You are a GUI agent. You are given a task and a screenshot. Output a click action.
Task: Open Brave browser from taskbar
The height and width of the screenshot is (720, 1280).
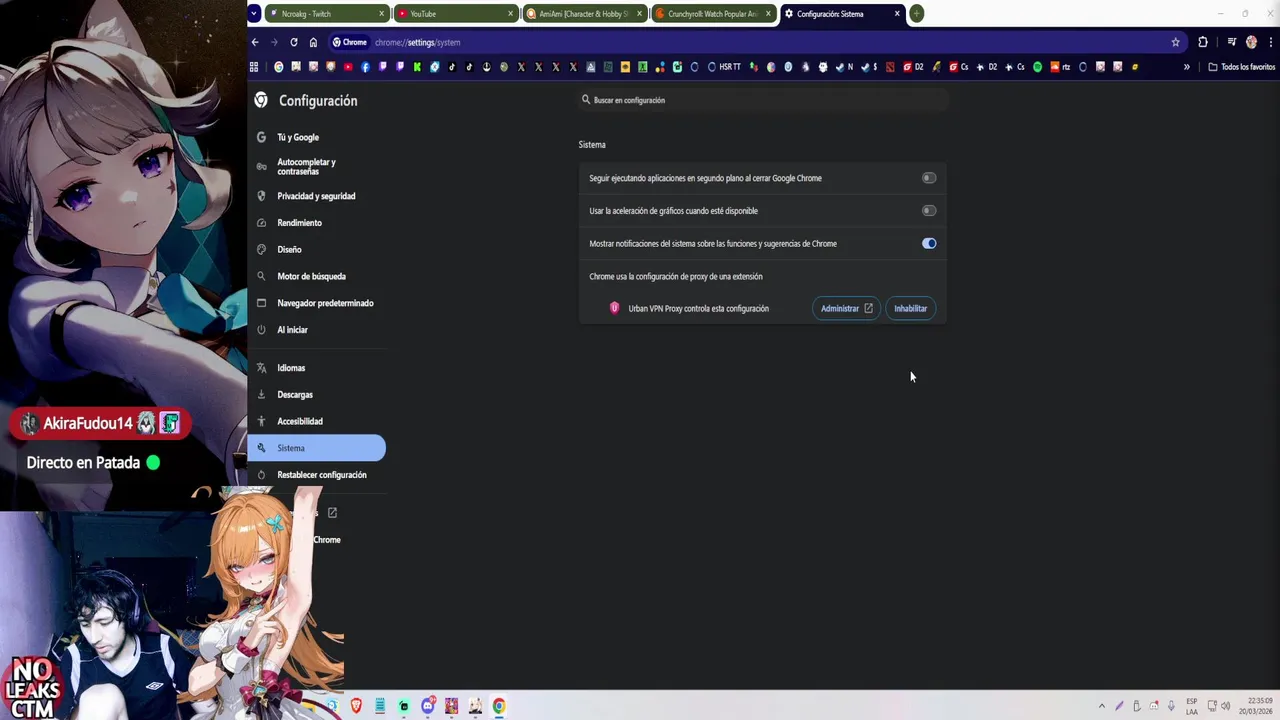(x=356, y=706)
